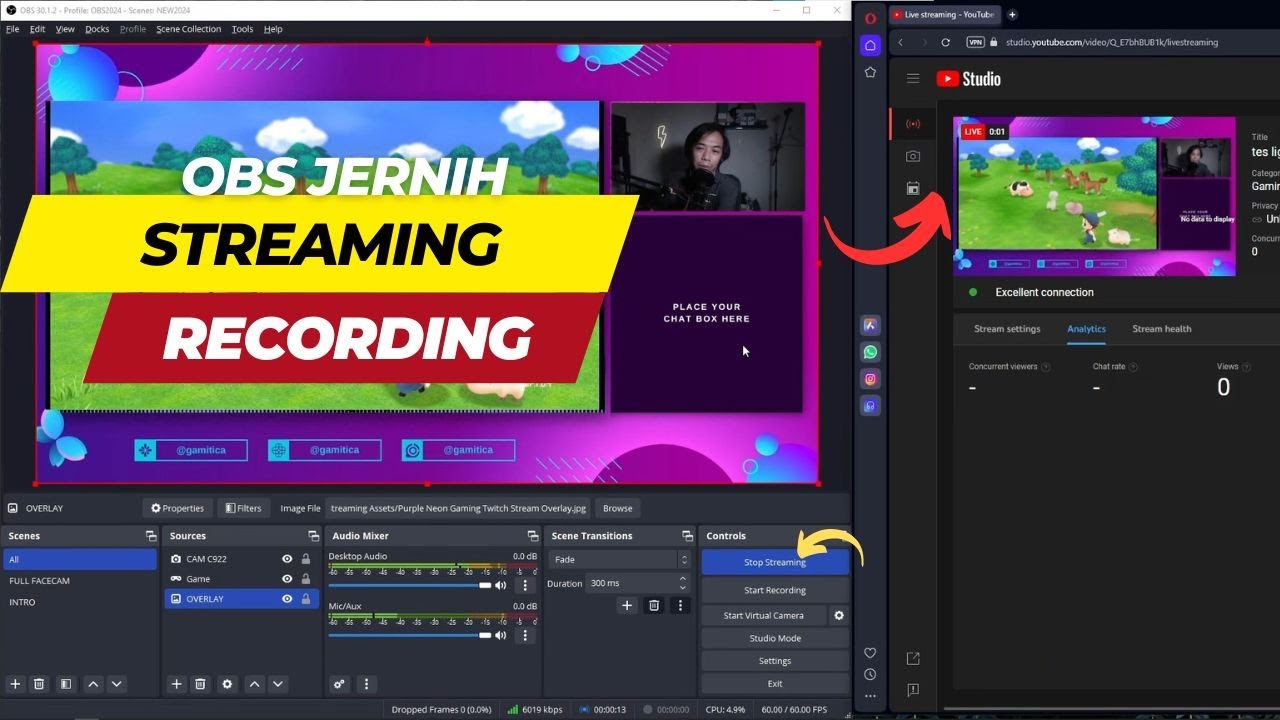
Task: Toggle the Opera VPN badge
Action: 976,42
